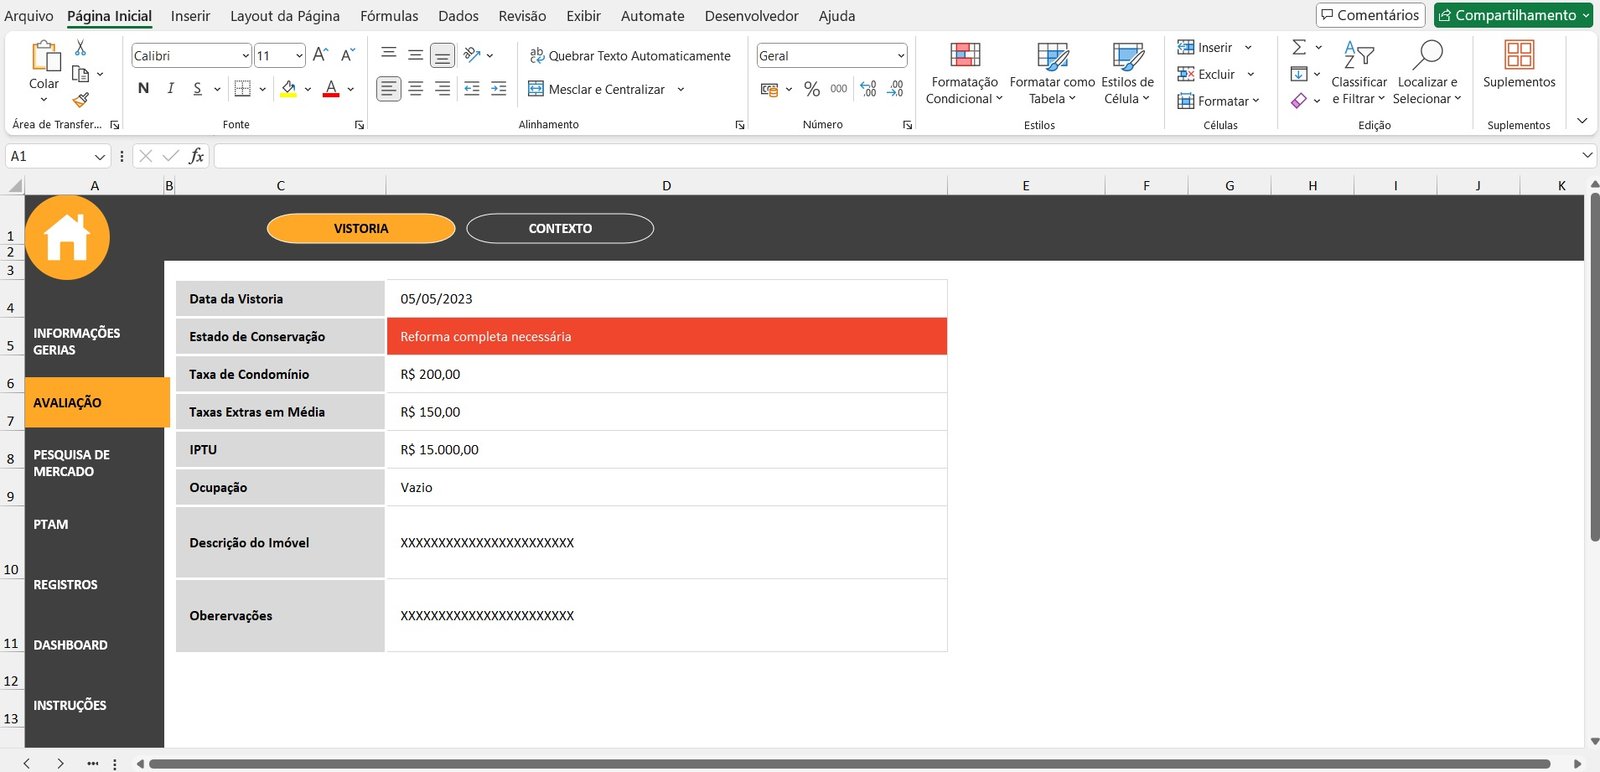Open the Calibri font name dropdown
Viewport: 1600px width, 772px height.
pos(245,56)
